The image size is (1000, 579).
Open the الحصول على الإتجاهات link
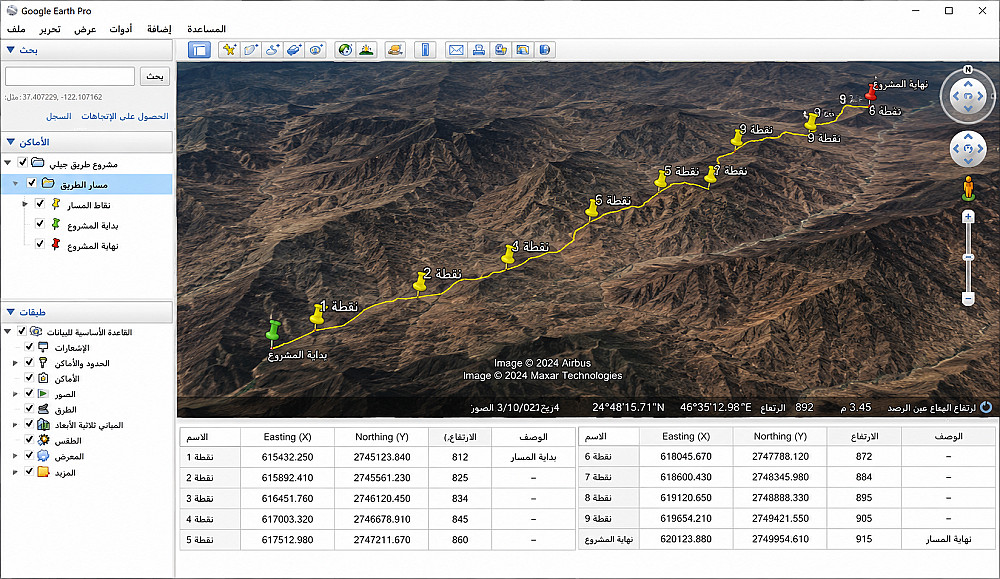click(125, 116)
